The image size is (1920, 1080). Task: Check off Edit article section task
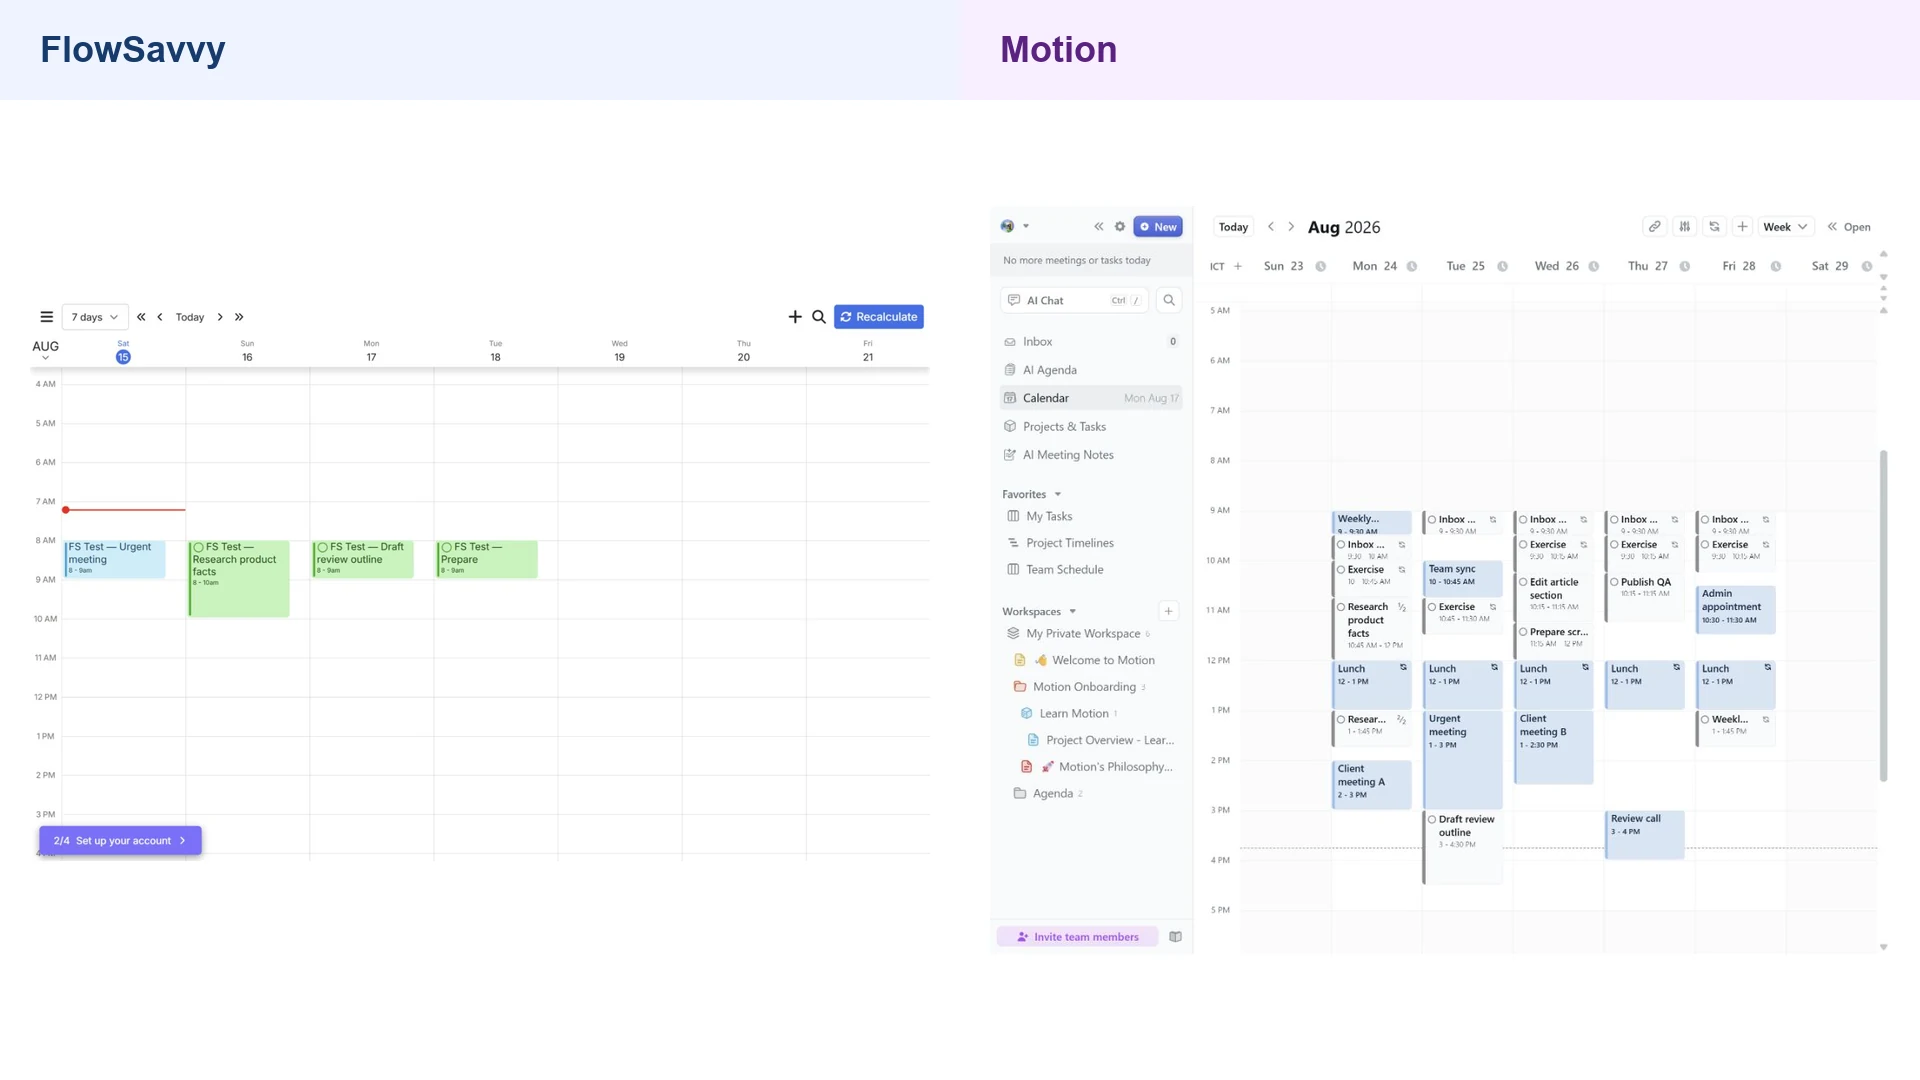[1523, 582]
